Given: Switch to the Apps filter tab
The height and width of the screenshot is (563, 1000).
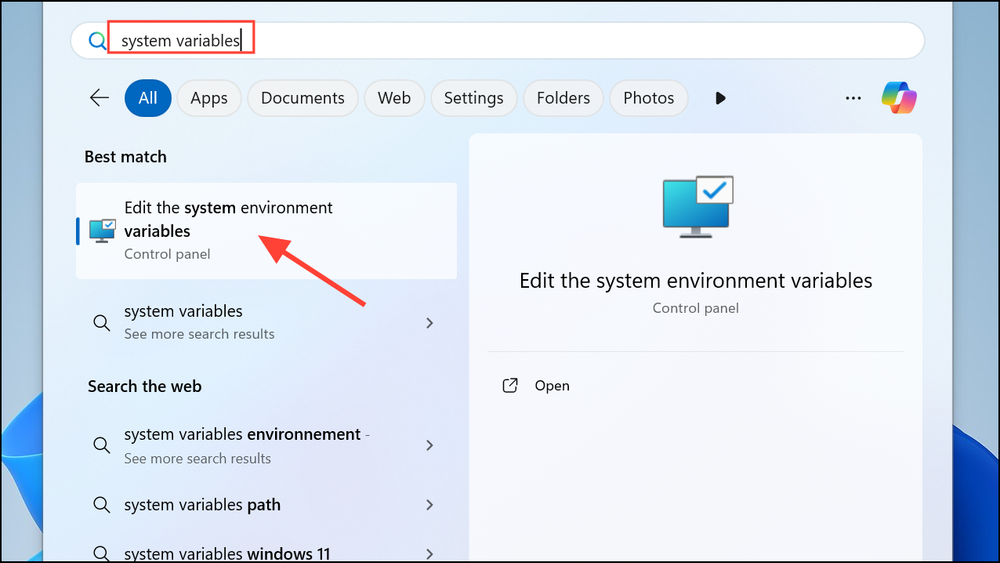Looking at the screenshot, I should coord(209,98).
